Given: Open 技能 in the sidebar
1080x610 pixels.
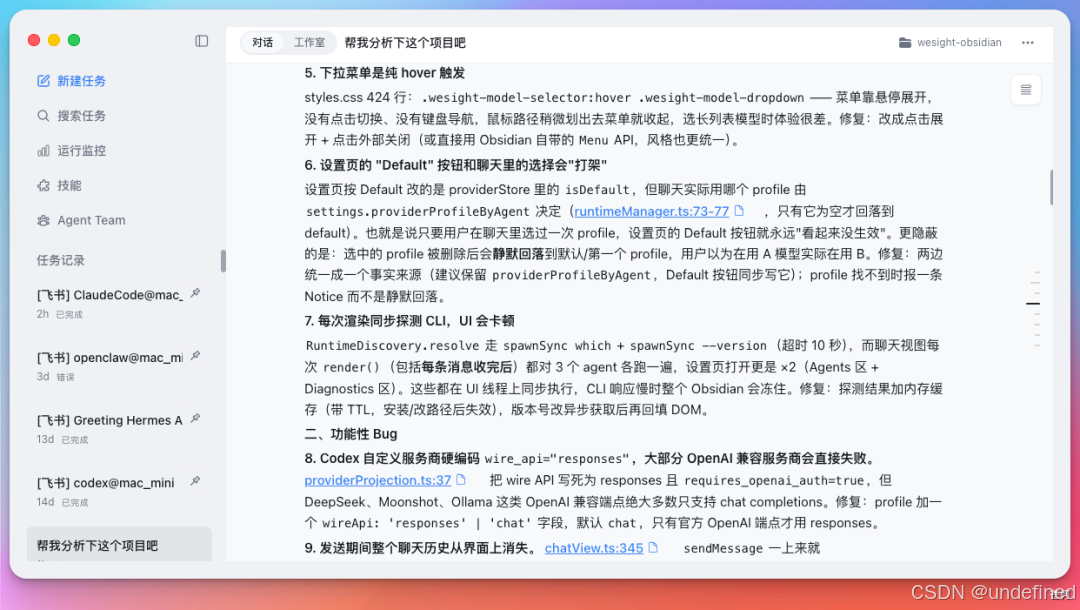Looking at the screenshot, I should (x=69, y=185).
